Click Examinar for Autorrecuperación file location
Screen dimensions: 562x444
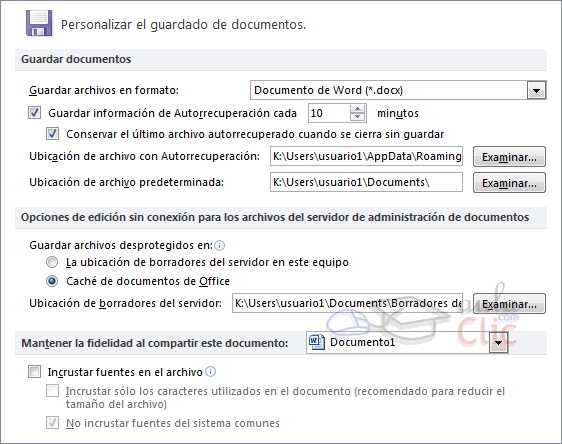pos(509,157)
